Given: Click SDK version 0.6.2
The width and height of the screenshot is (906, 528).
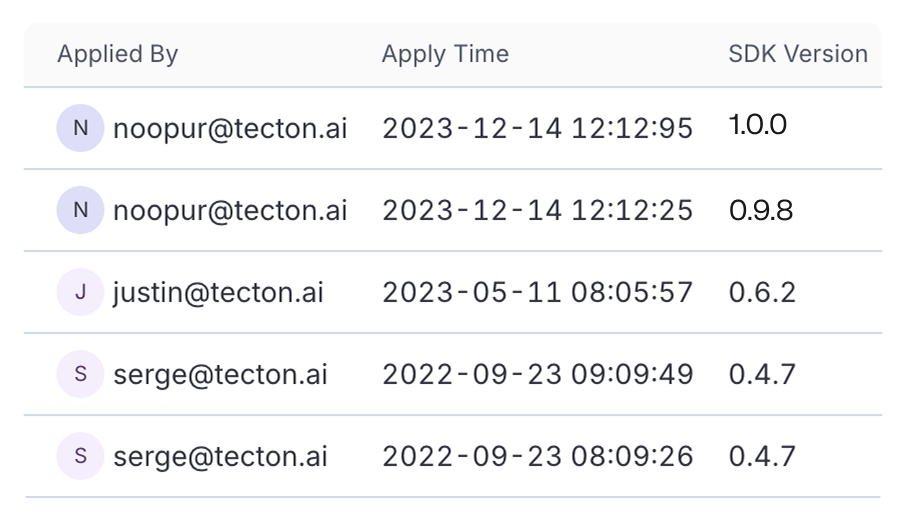Looking at the screenshot, I should 762,293.
